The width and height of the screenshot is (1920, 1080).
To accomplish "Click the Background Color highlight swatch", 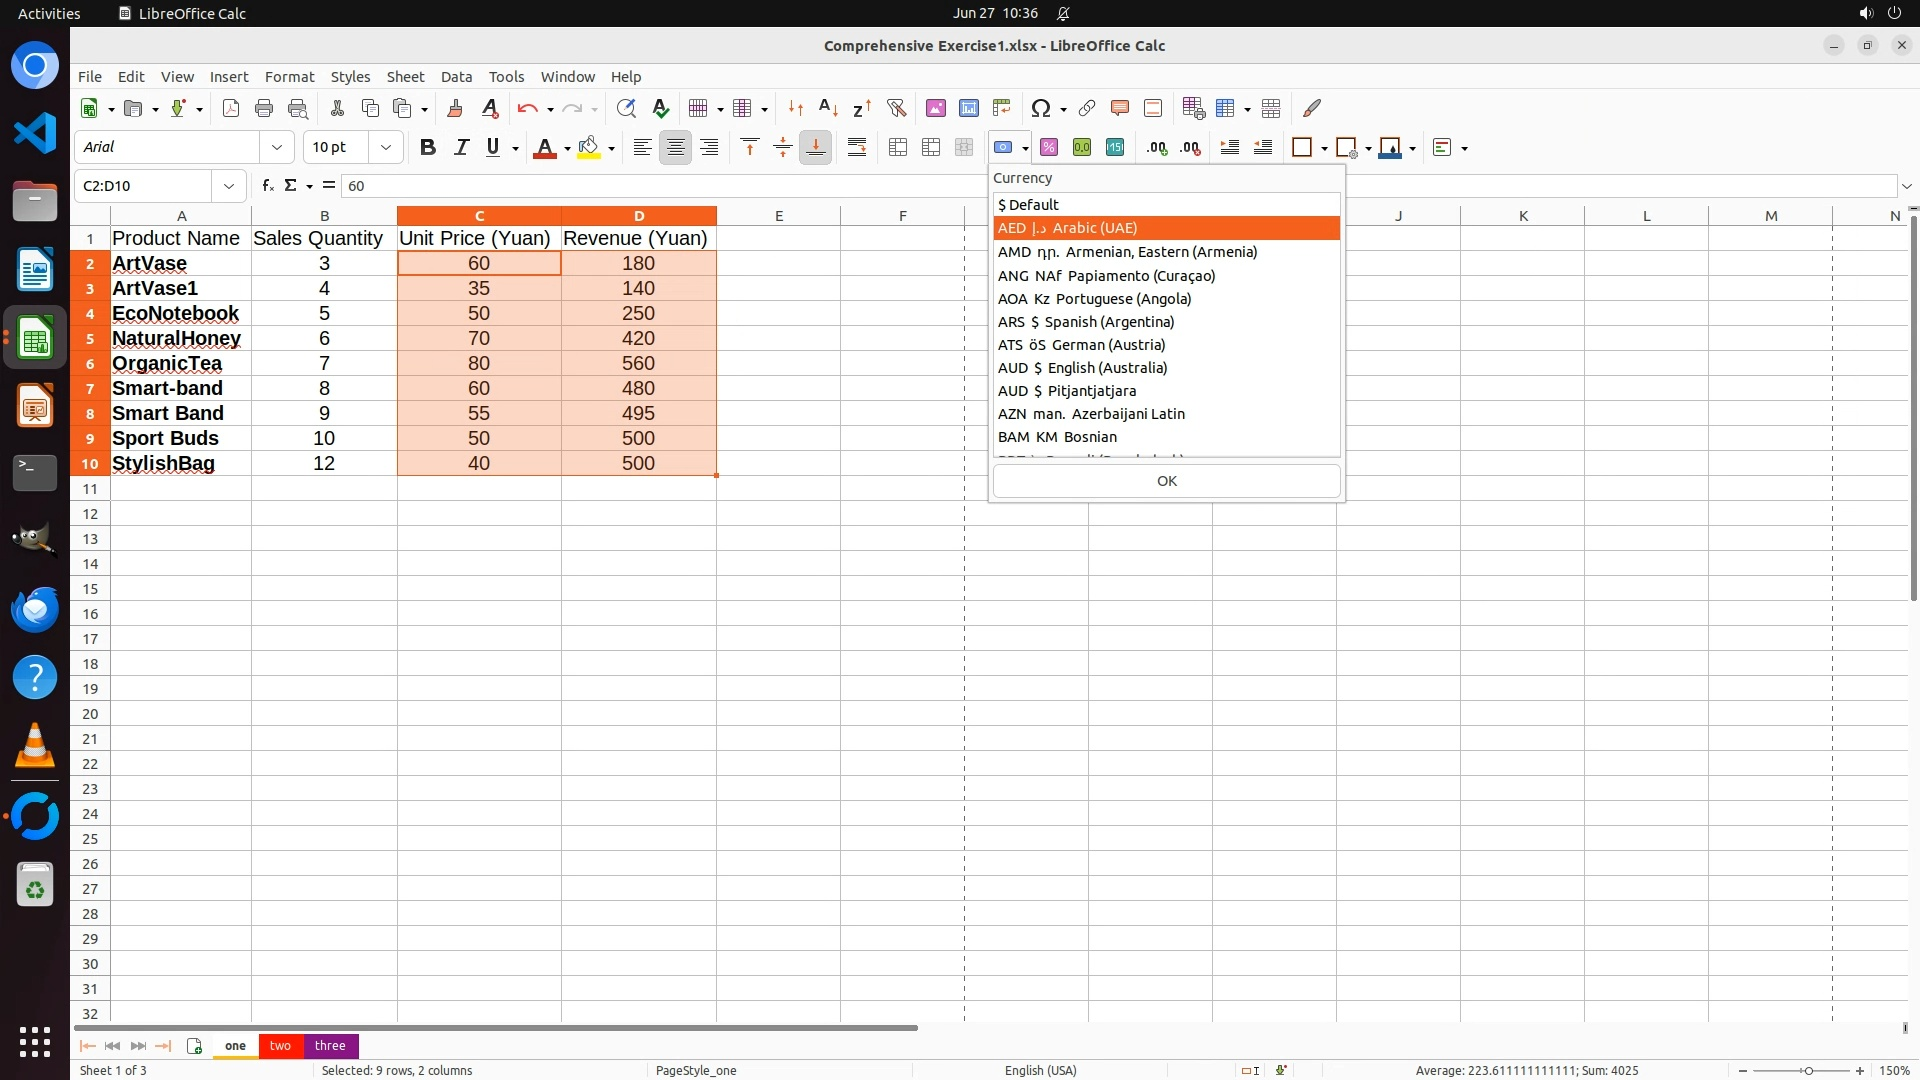I will coord(589,148).
